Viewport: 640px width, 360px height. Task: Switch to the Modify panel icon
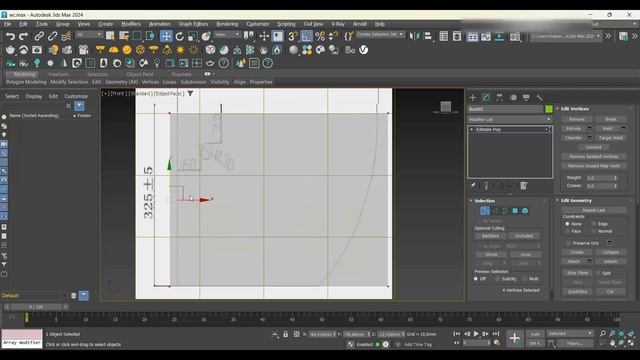pos(486,98)
